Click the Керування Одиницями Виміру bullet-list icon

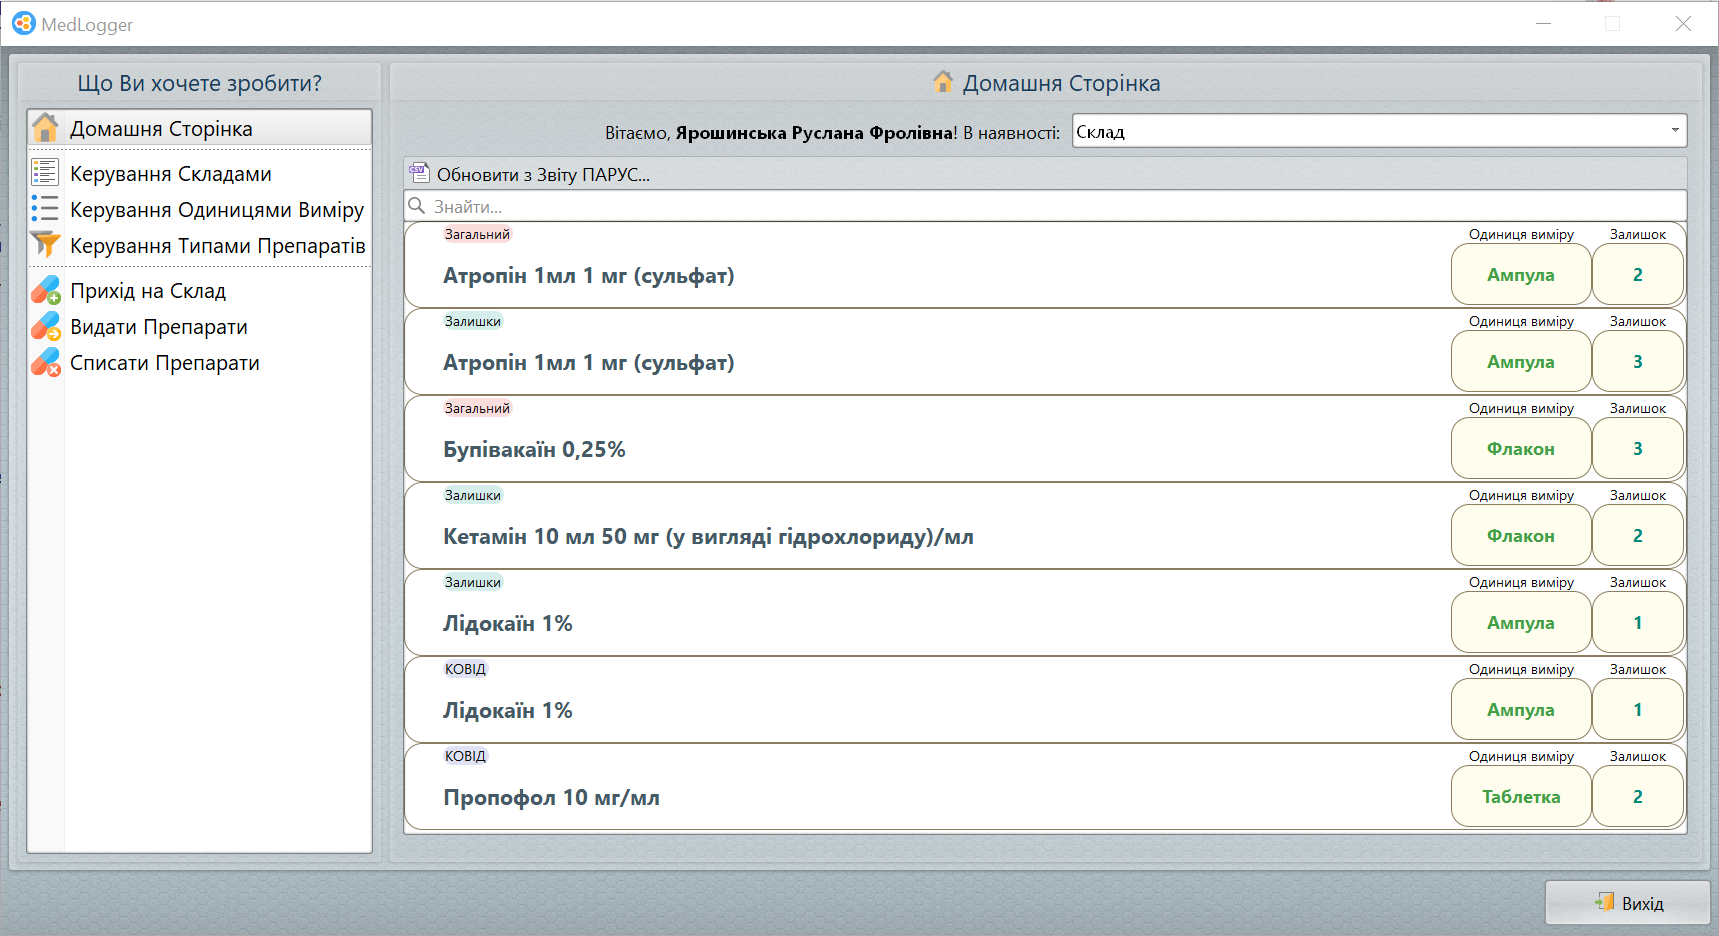(45, 209)
